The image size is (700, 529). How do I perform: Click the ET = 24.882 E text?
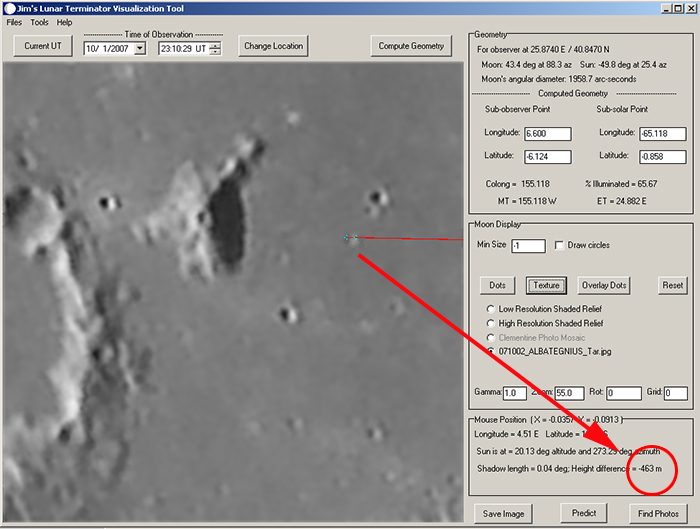621,201
